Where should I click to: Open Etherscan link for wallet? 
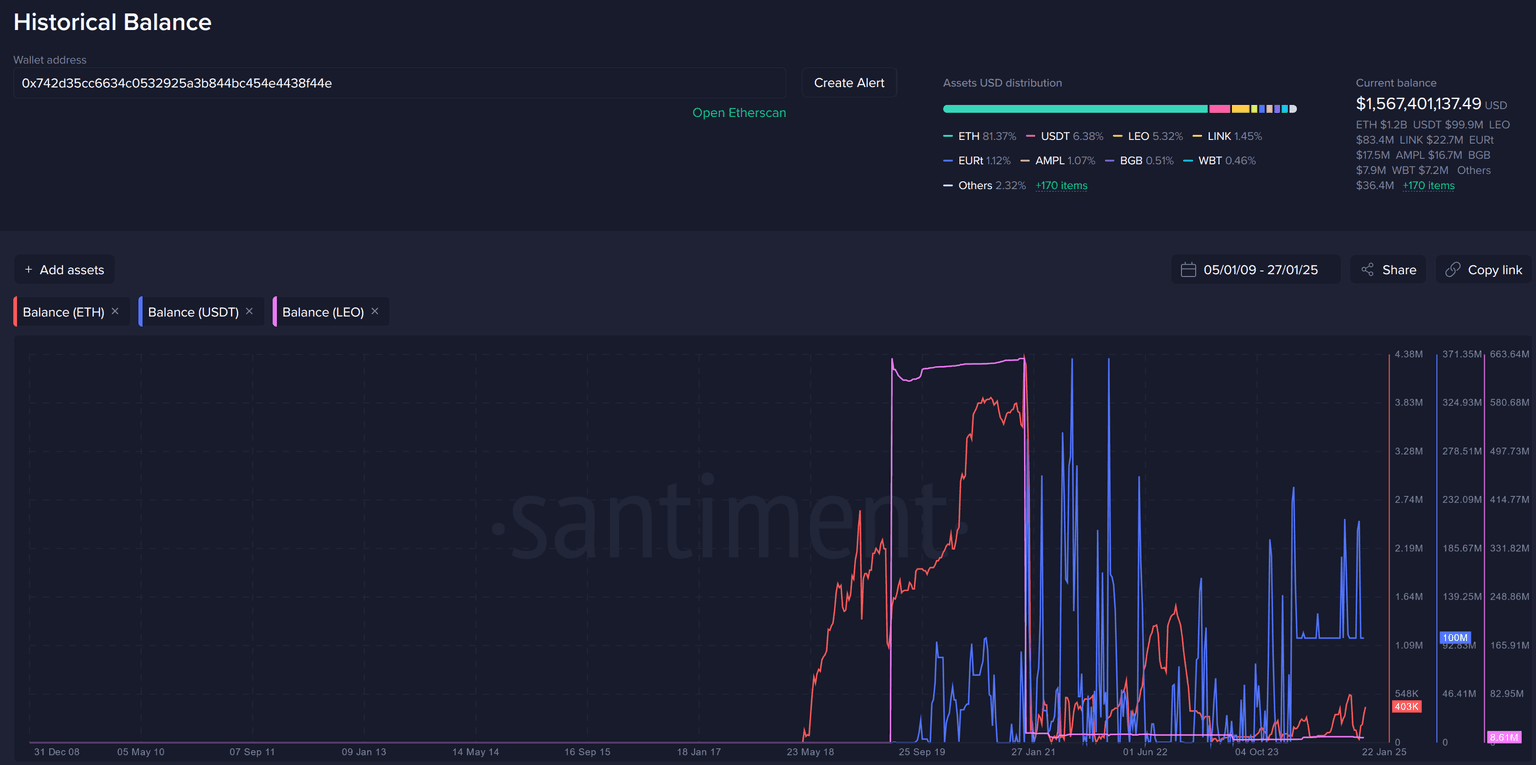click(x=739, y=113)
